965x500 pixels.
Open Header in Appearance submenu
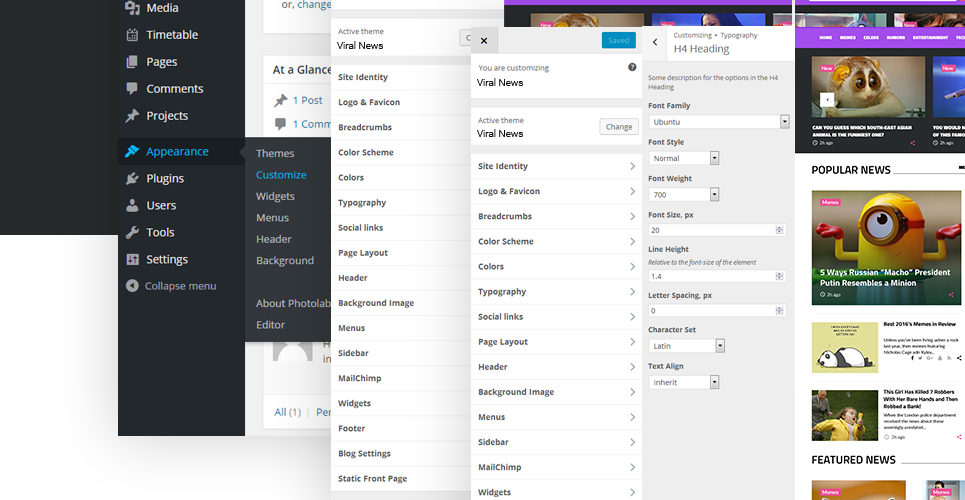[274, 240]
